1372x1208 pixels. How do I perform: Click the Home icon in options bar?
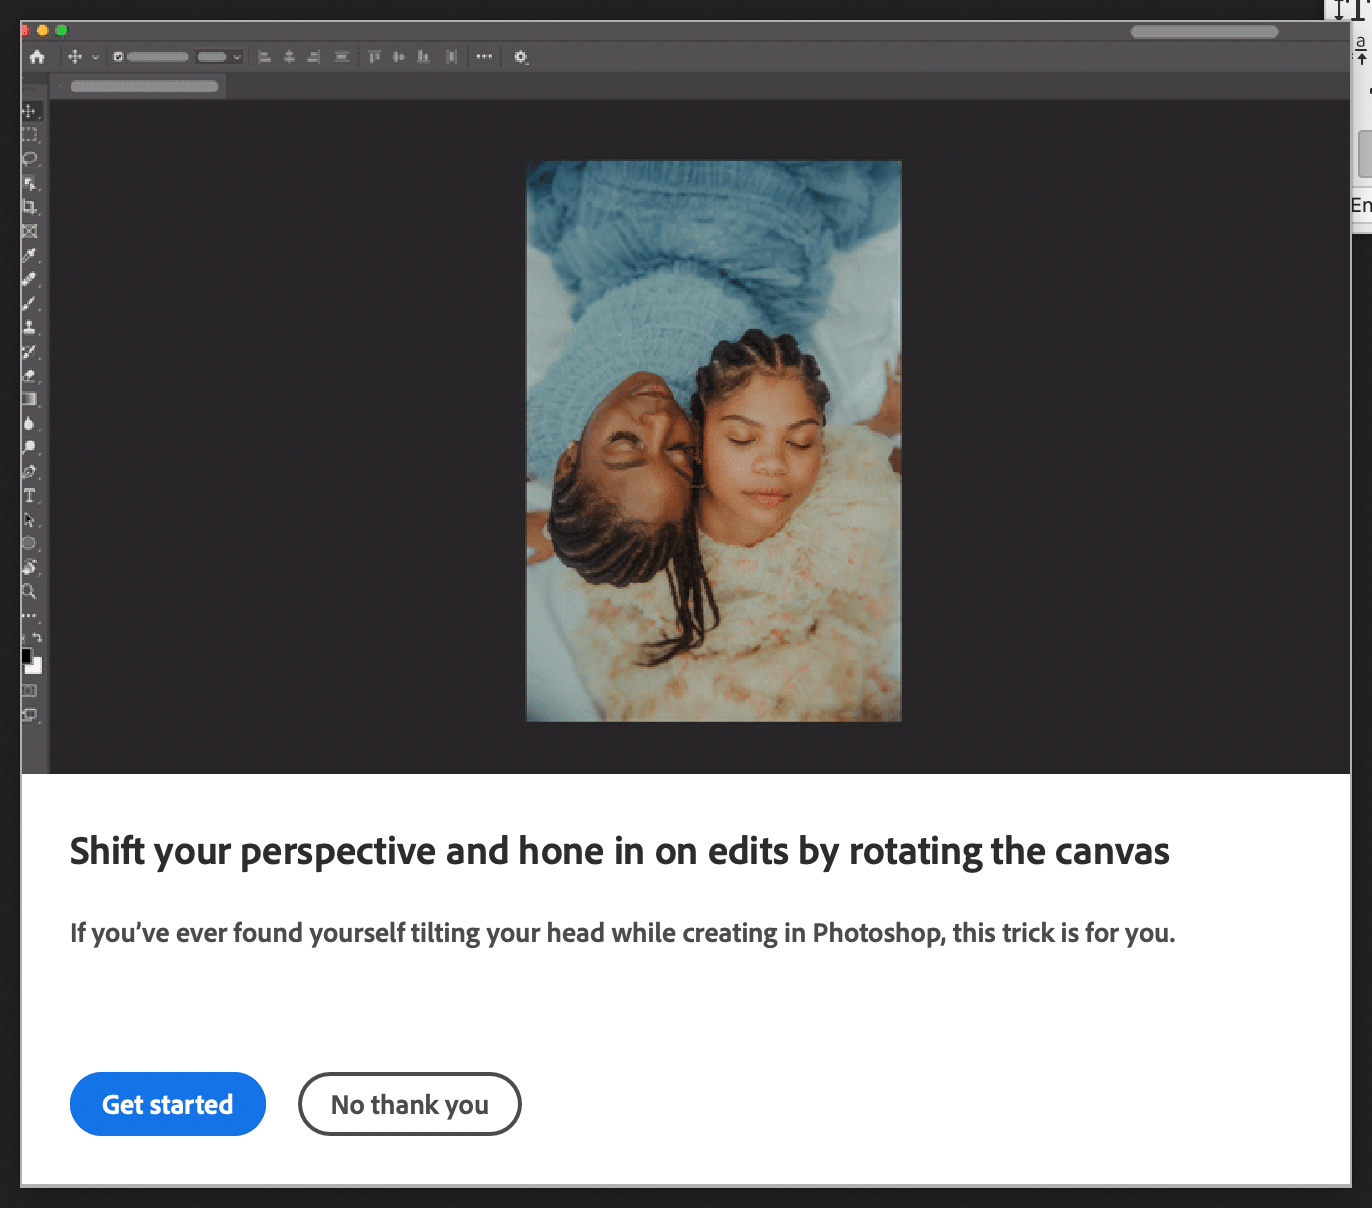pyautogui.click(x=37, y=57)
